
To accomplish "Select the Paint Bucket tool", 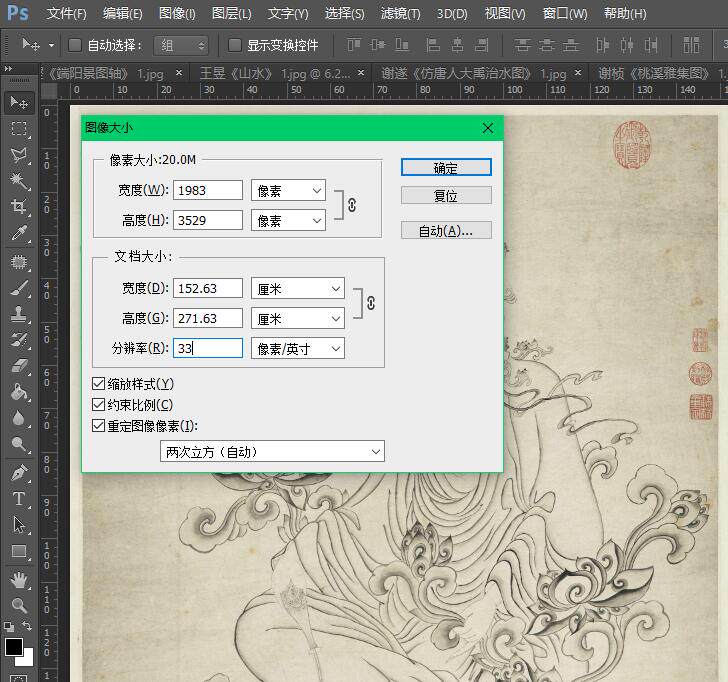I will [x=19, y=392].
